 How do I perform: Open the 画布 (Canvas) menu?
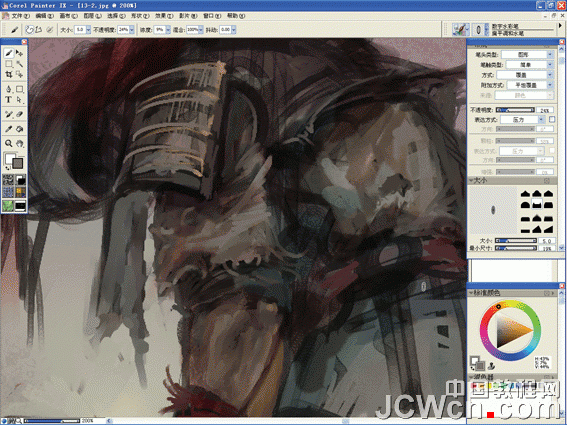click(x=68, y=16)
